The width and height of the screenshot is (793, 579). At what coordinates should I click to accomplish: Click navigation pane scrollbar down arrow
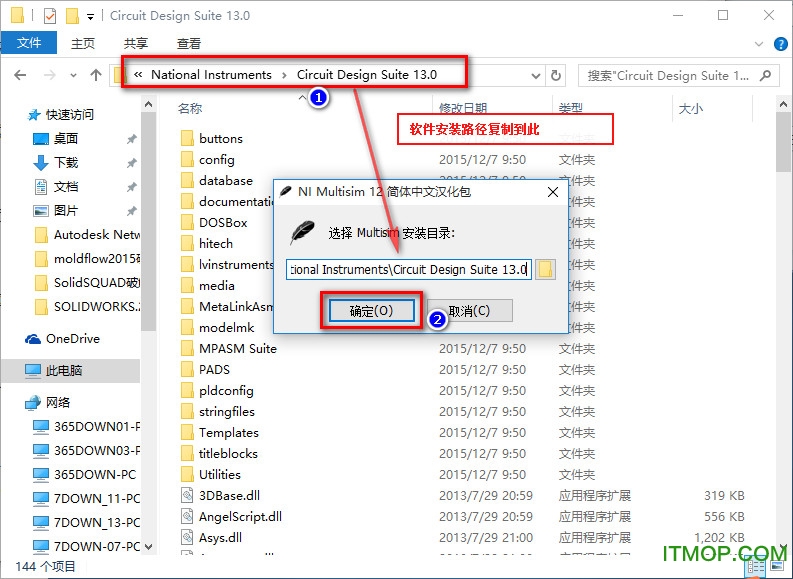coord(148,547)
